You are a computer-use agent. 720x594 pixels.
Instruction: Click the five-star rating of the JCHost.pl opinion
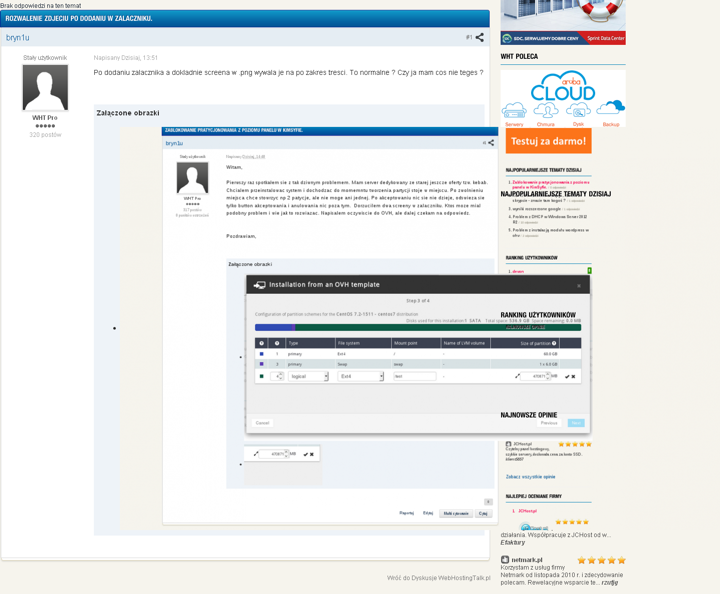574,444
